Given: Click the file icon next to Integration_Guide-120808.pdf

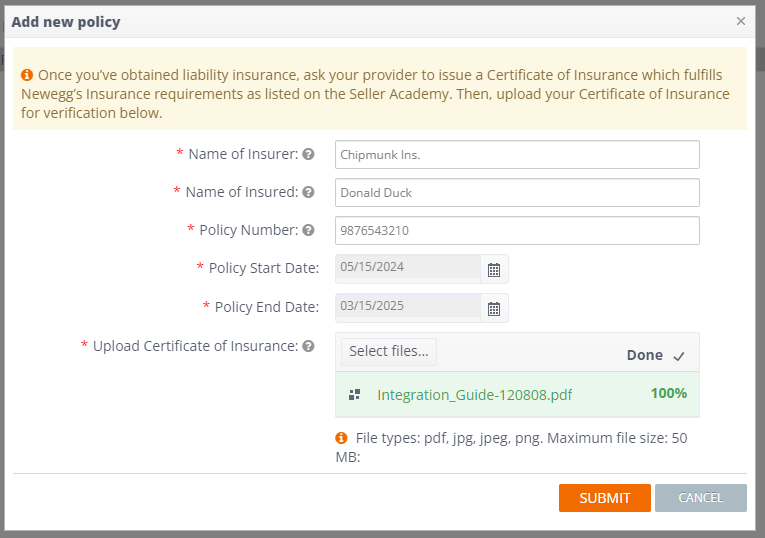Looking at the screenshot, I should [x=355, y=395].
